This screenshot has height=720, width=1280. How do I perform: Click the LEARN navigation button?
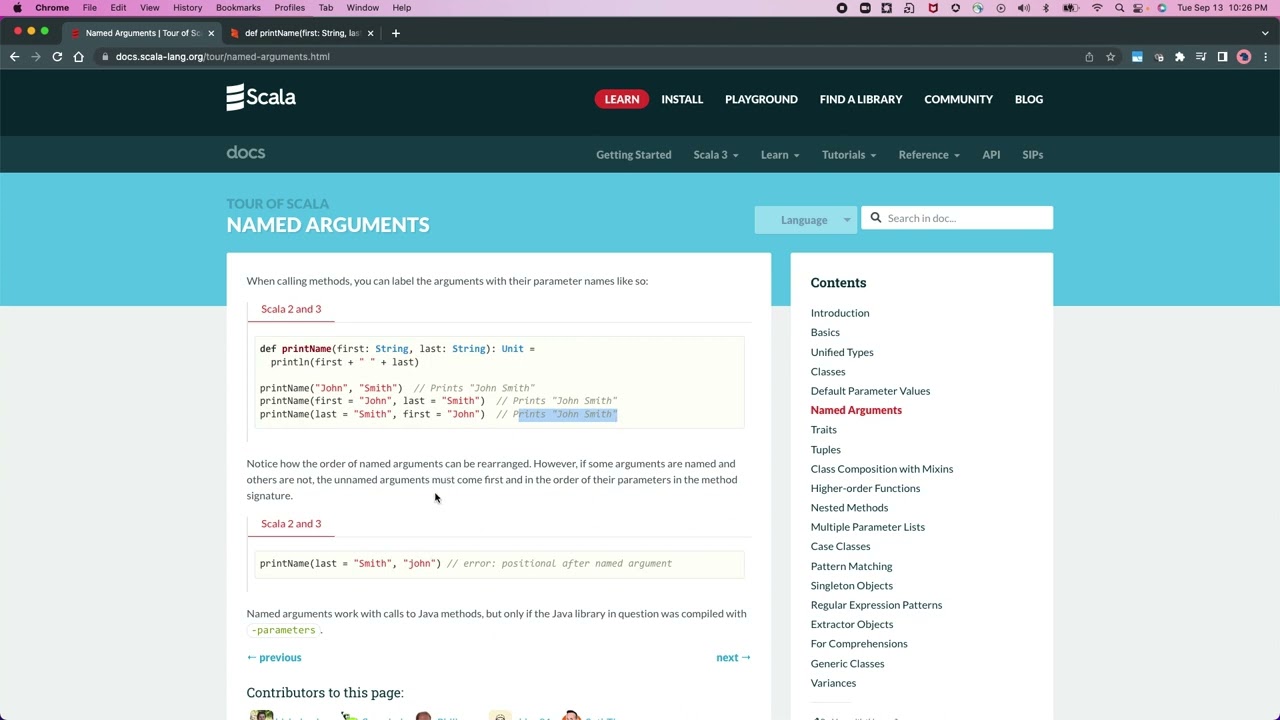point(622,99)
